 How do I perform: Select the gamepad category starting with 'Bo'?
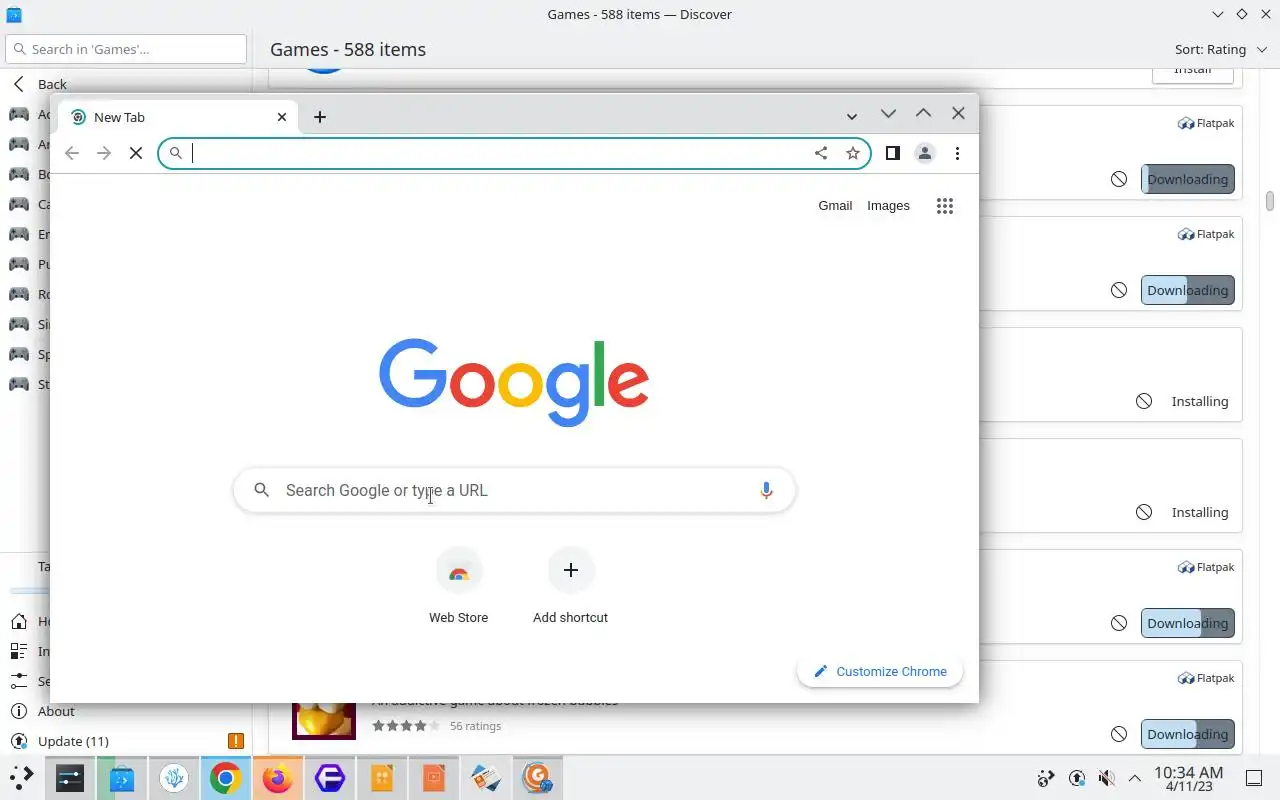pos(28,174)
